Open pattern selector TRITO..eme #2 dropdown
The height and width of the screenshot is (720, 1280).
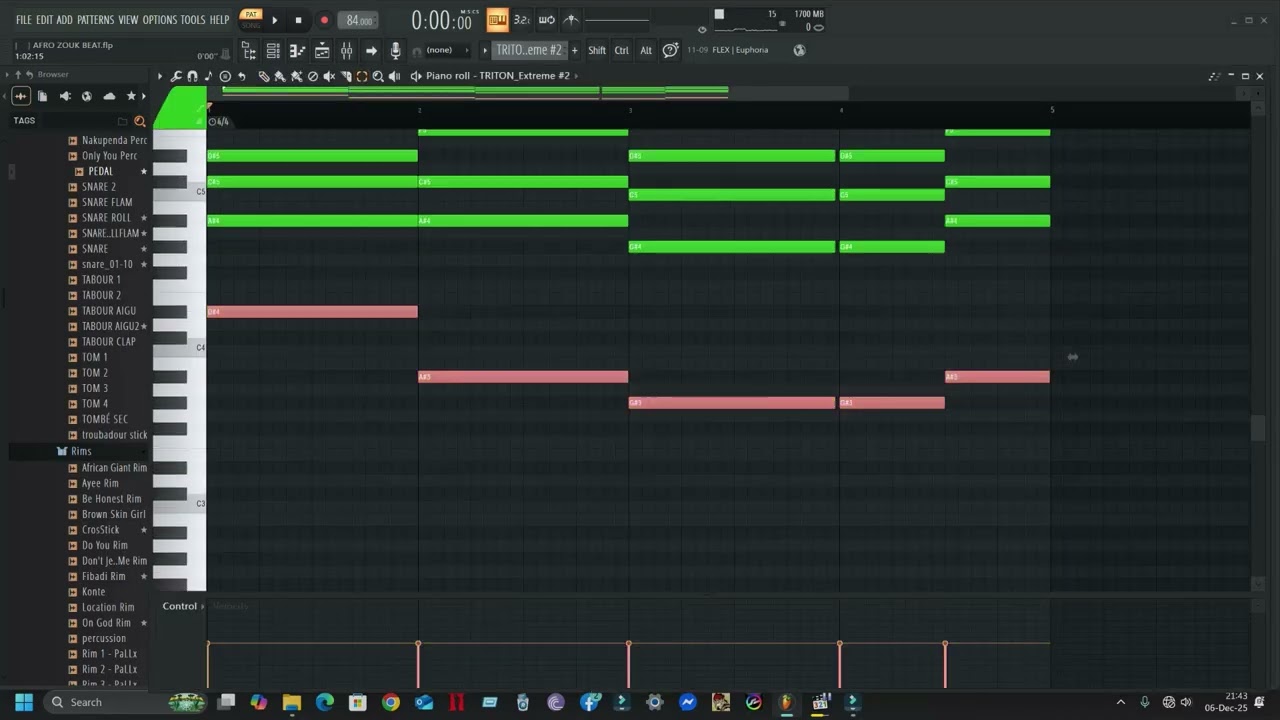[x=530, y=50]
